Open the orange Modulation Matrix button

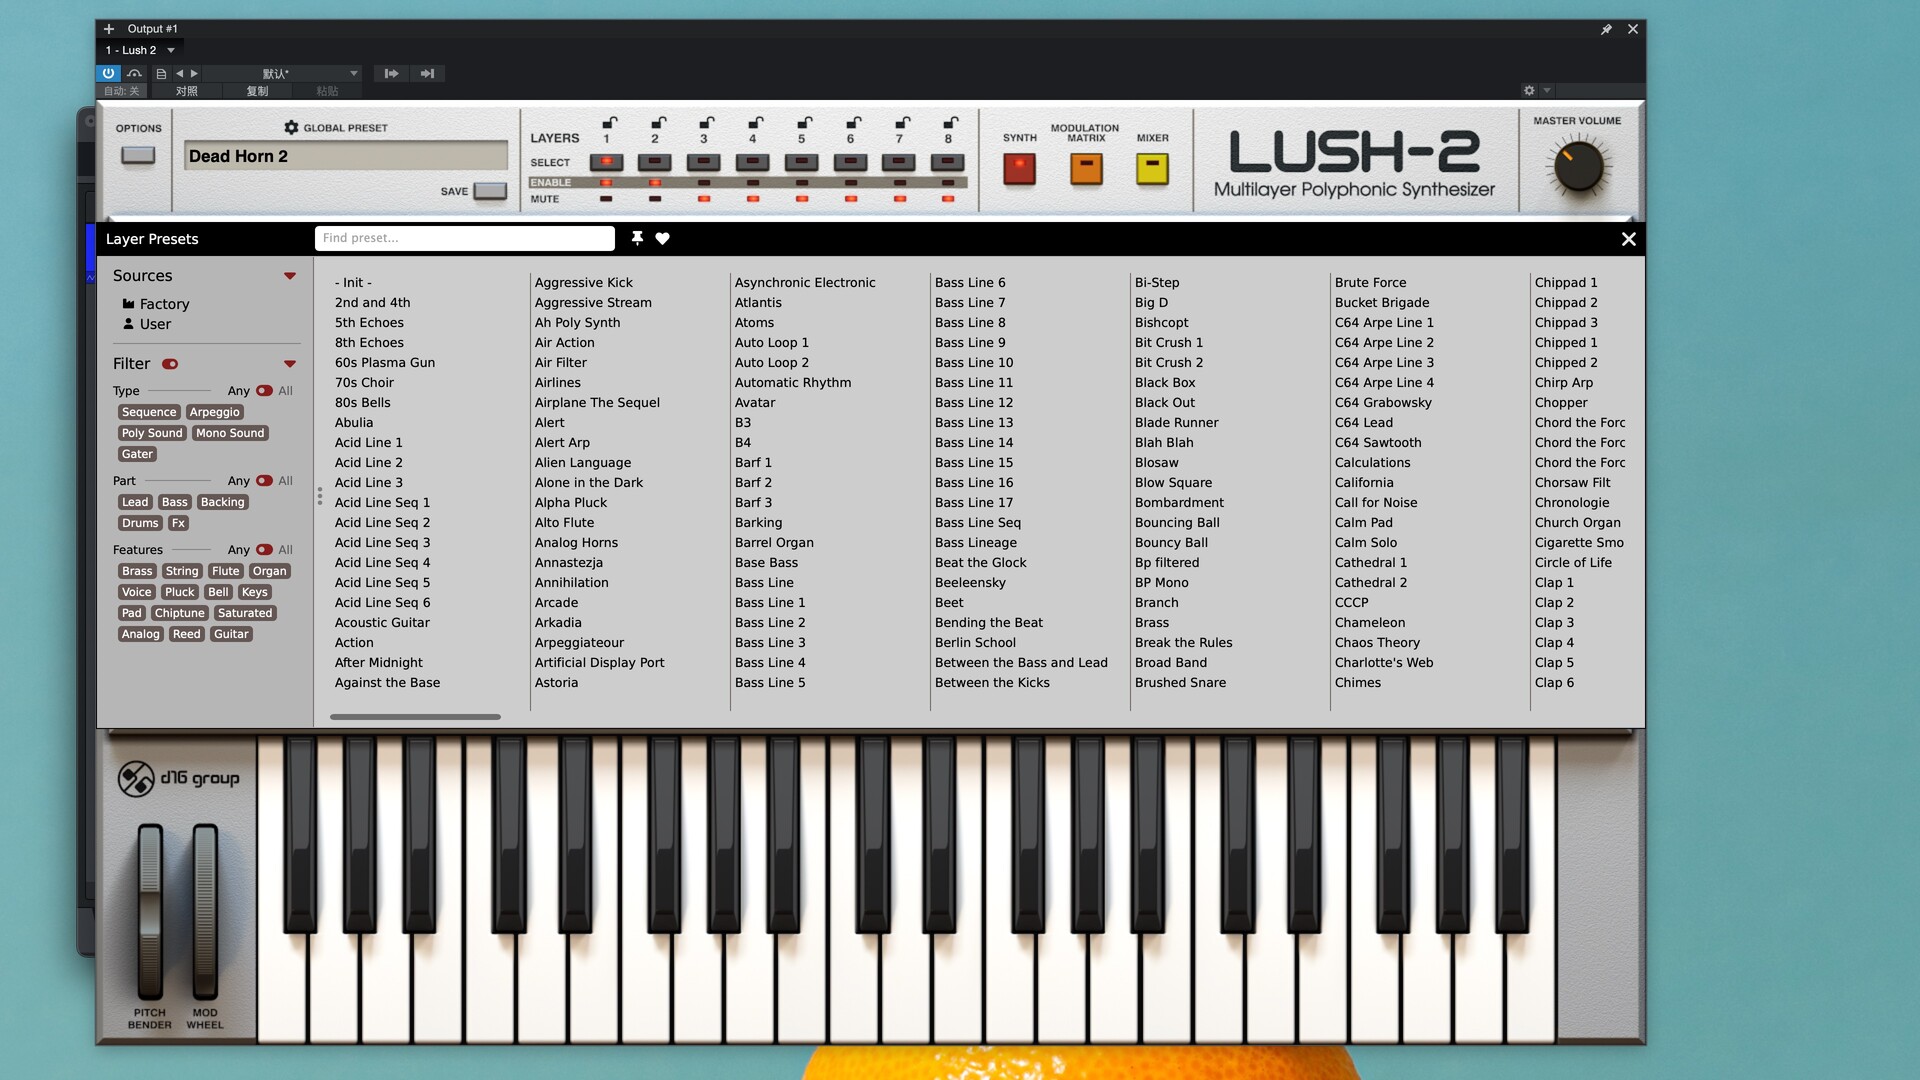(x=1086, y=168)
